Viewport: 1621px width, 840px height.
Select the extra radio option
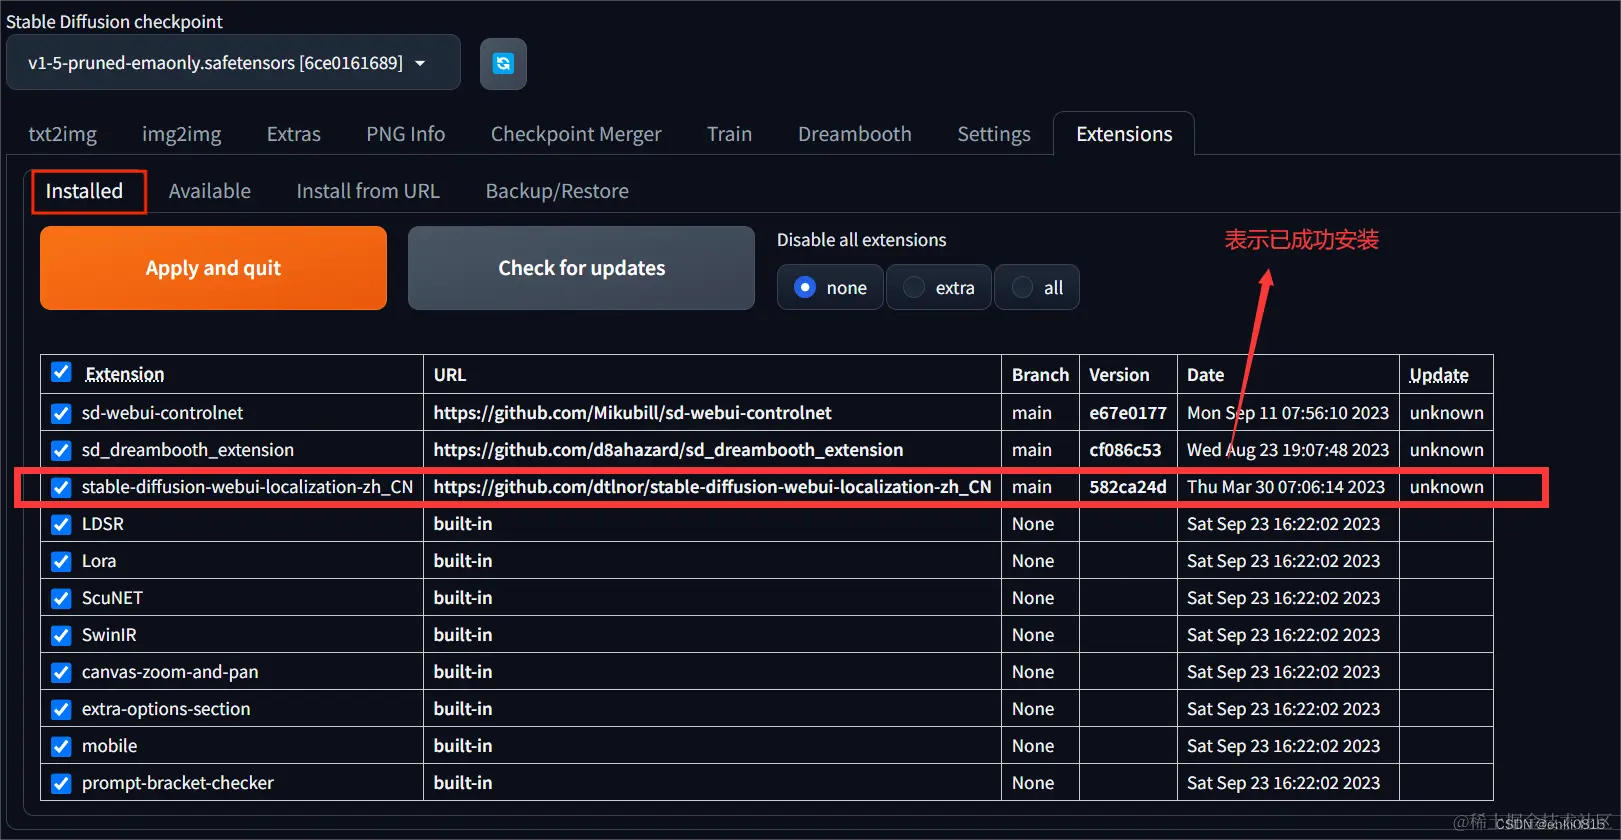[938, 288]
